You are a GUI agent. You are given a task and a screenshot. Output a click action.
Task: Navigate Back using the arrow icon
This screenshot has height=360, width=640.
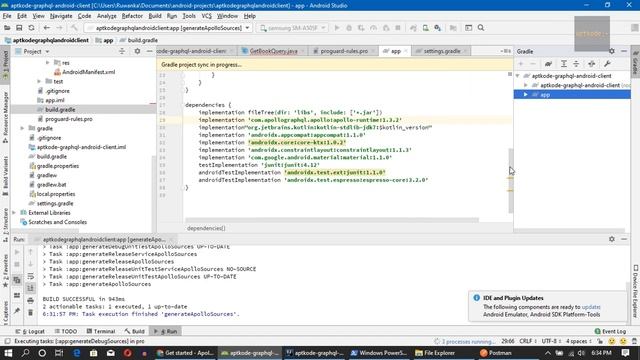pos(47,28)
